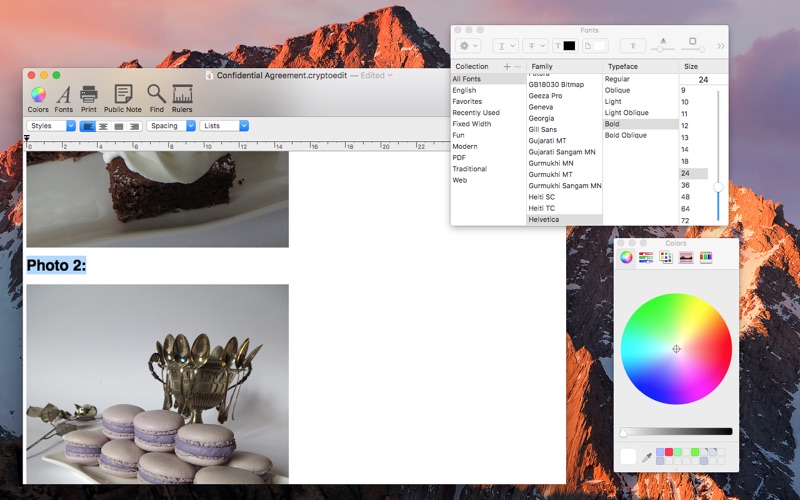
Task: Select the image palettes picker icon
Action: tap(686, 257)
